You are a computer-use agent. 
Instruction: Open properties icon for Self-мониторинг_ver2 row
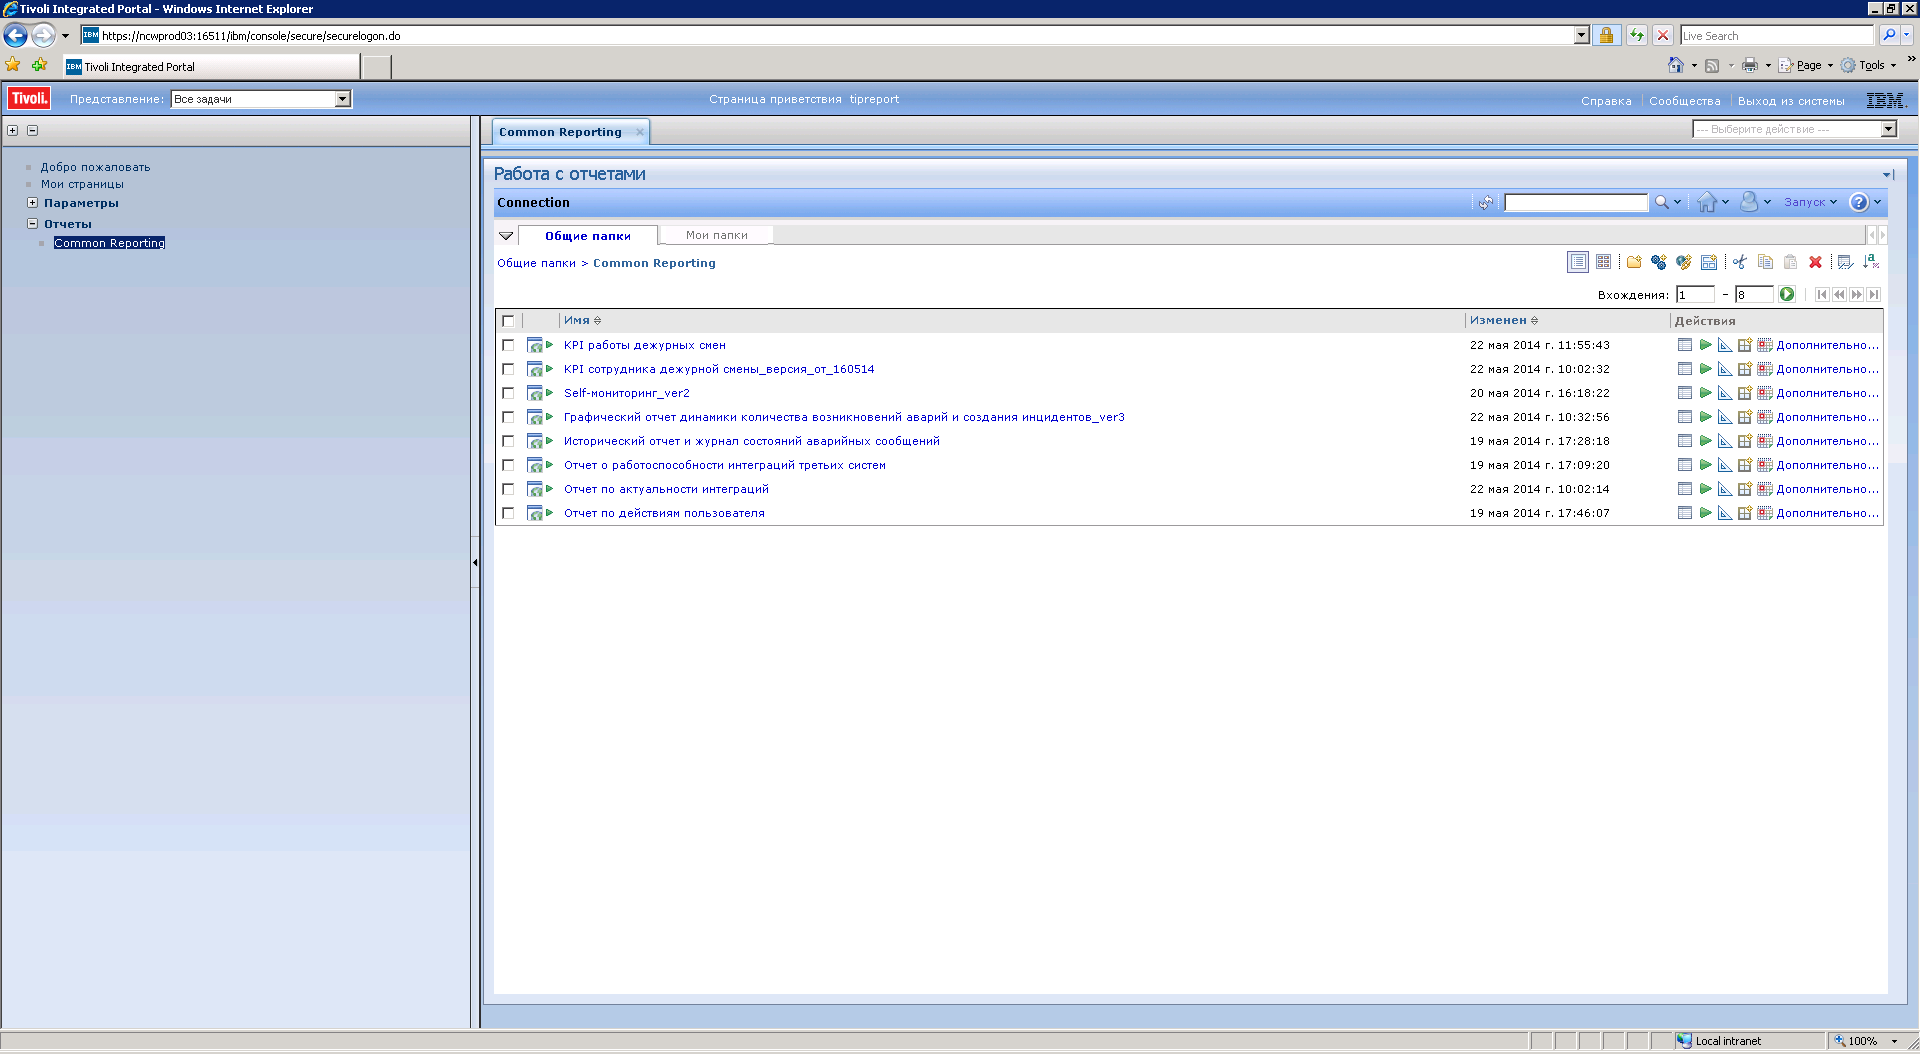point(1685,393)
